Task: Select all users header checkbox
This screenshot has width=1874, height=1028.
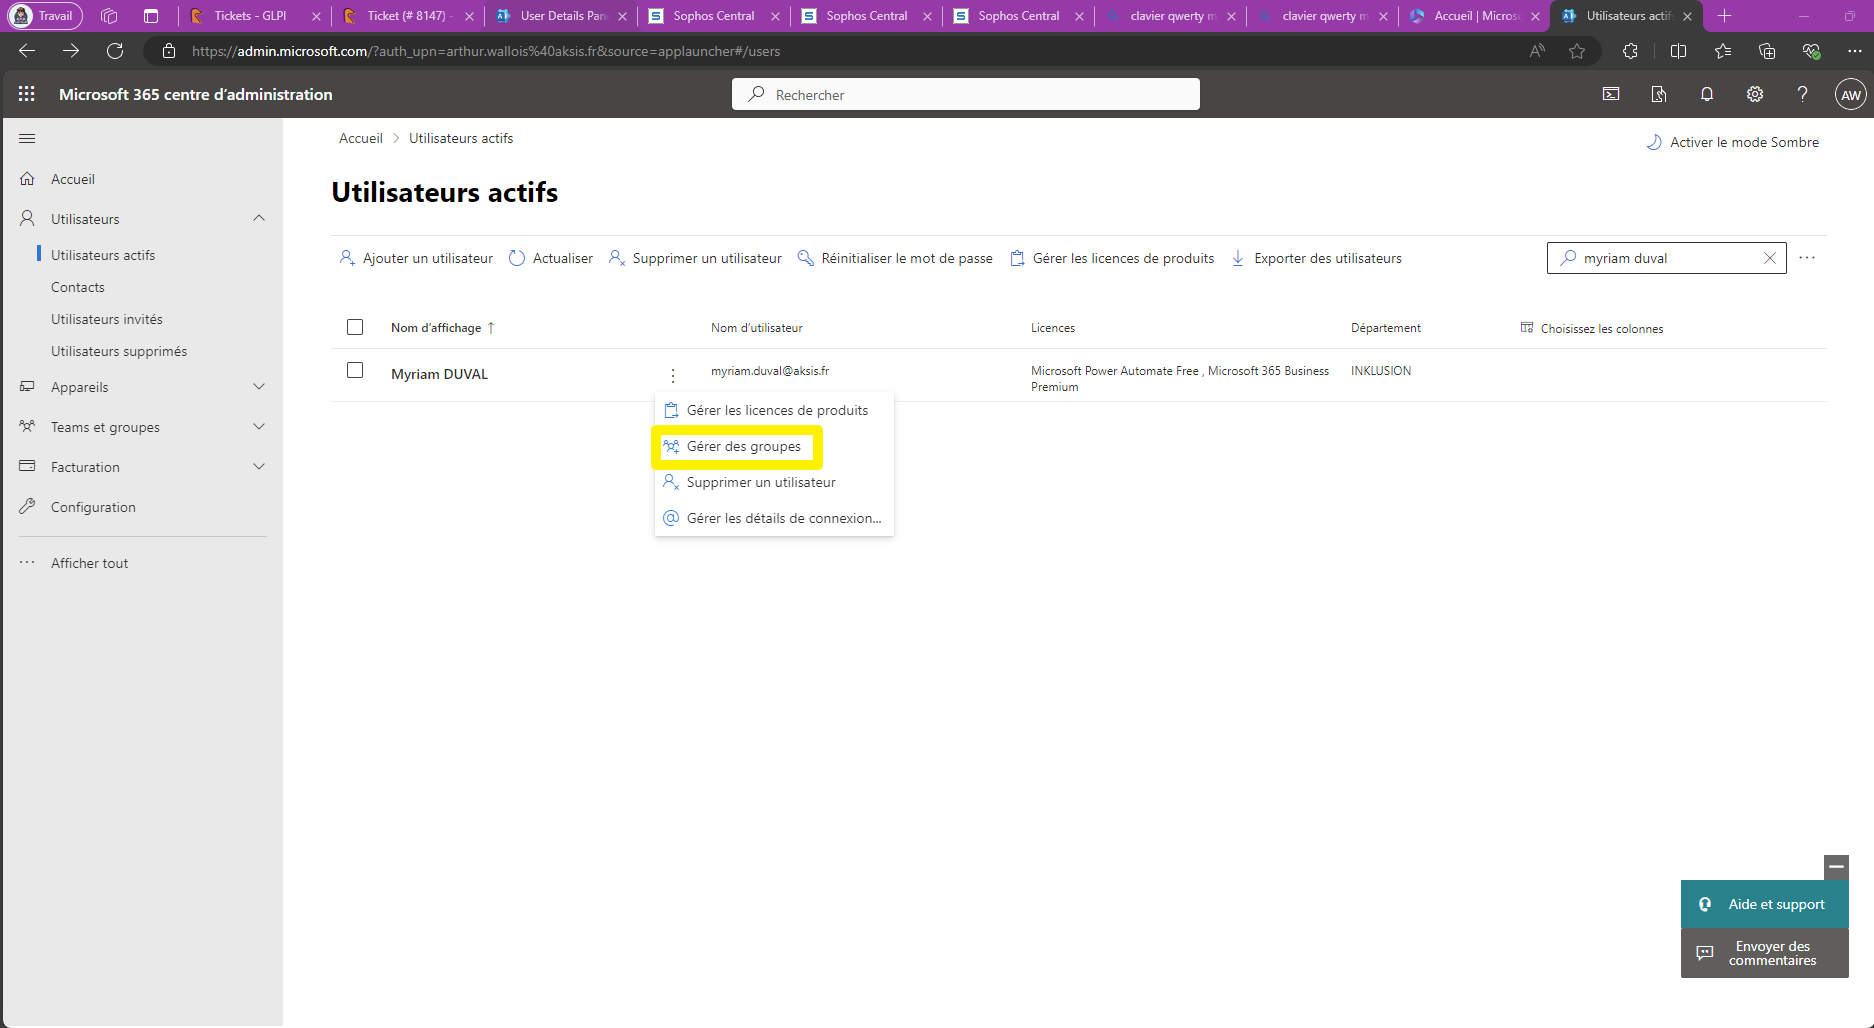Action: [355, 327]
